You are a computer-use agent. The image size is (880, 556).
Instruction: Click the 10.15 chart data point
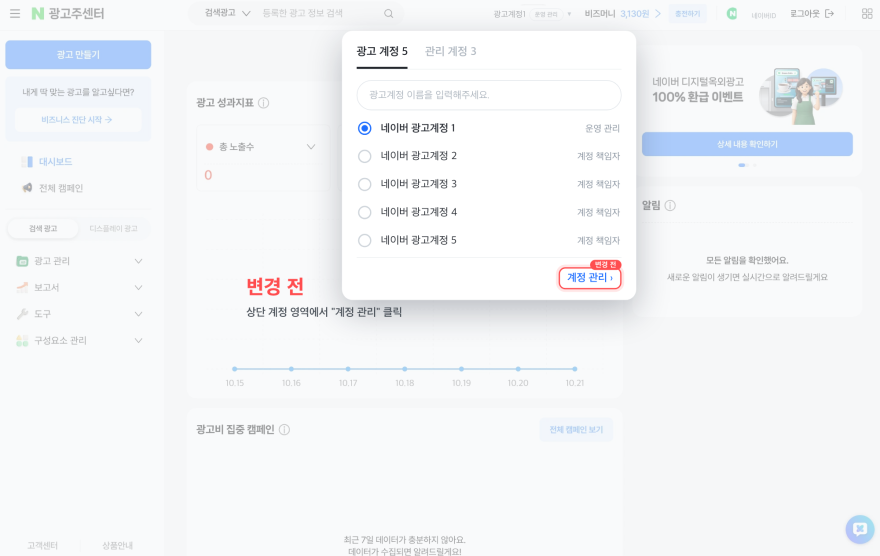pyautogui.click(x=235, y=369)
